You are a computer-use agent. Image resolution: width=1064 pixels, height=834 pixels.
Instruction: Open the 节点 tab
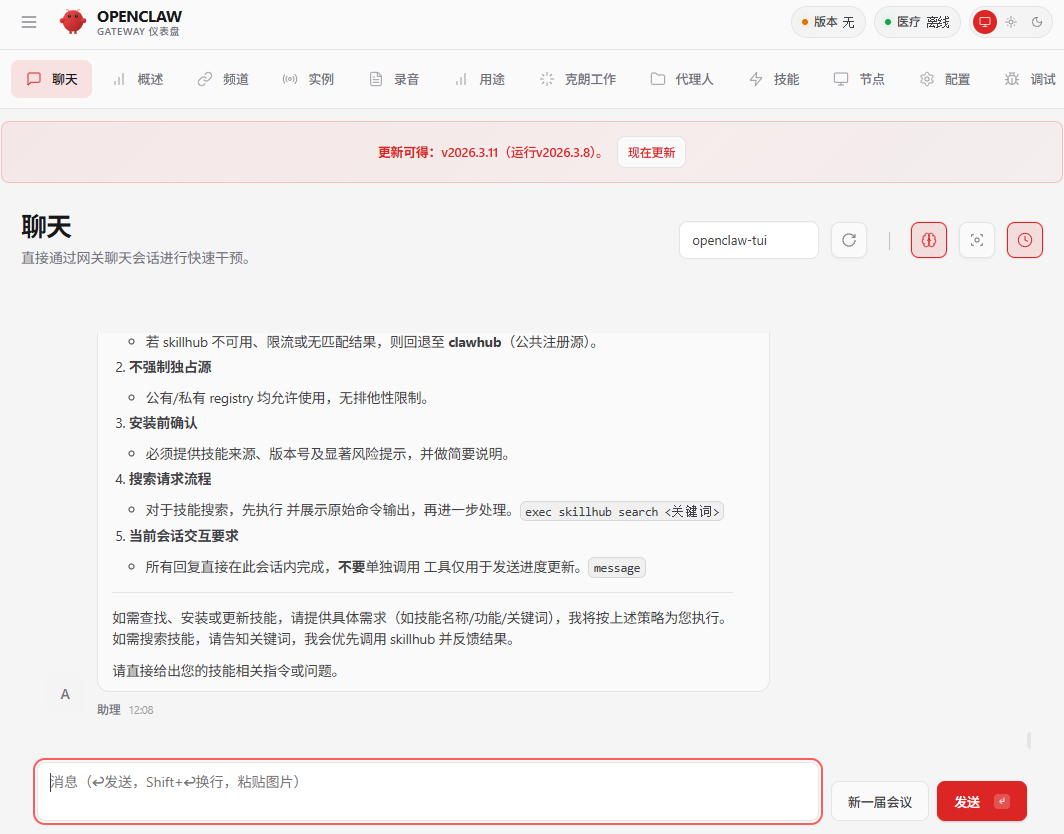point(859,79)
